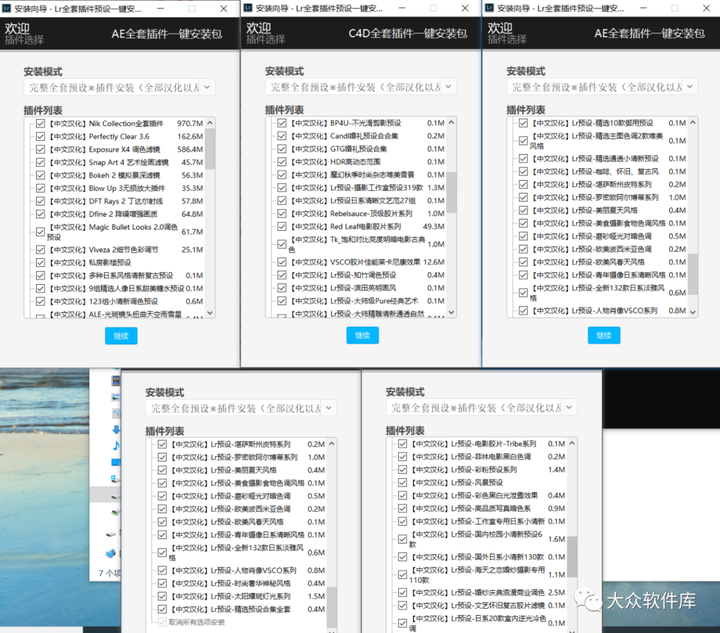Click scrollbar thumb in the Nik Collection list
The image size is (720, 633).
click(210, 149)
